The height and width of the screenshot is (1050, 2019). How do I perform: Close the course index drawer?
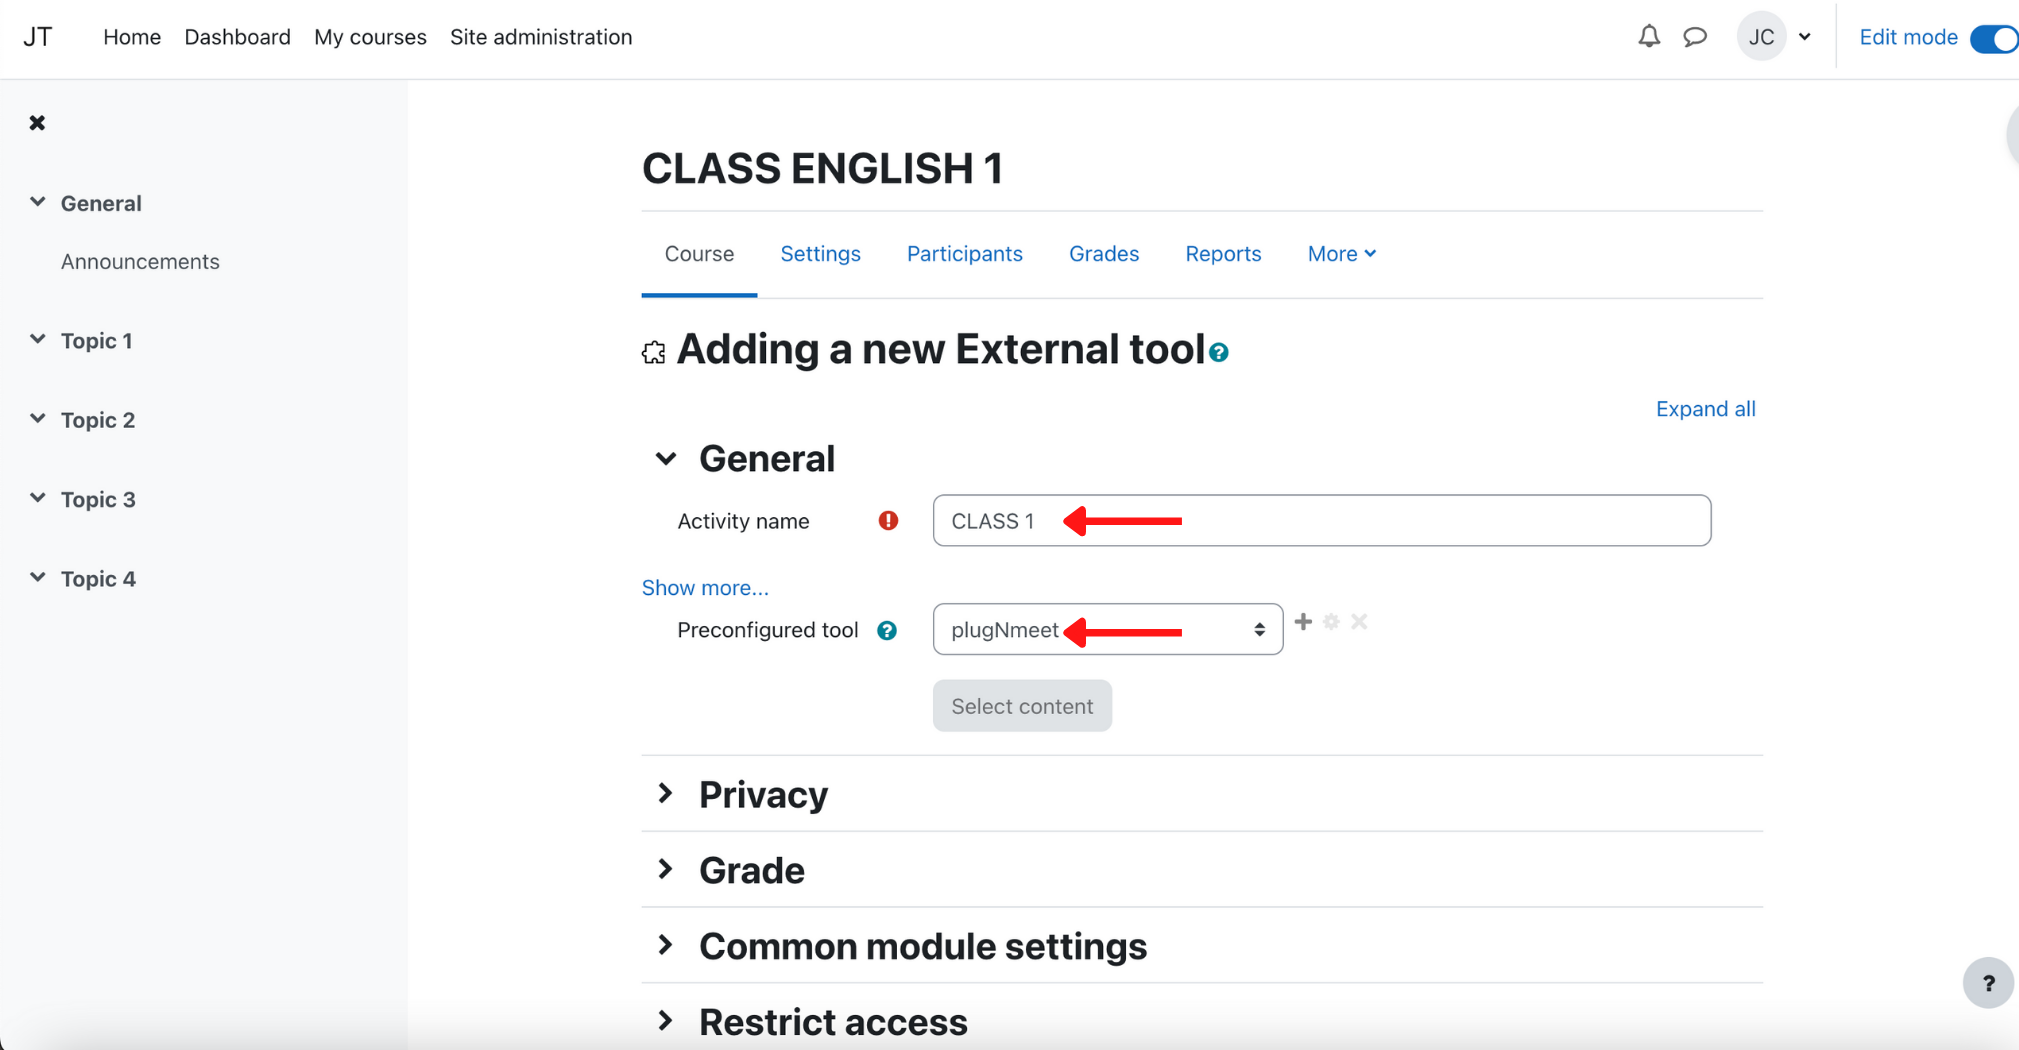click(37, 123)
